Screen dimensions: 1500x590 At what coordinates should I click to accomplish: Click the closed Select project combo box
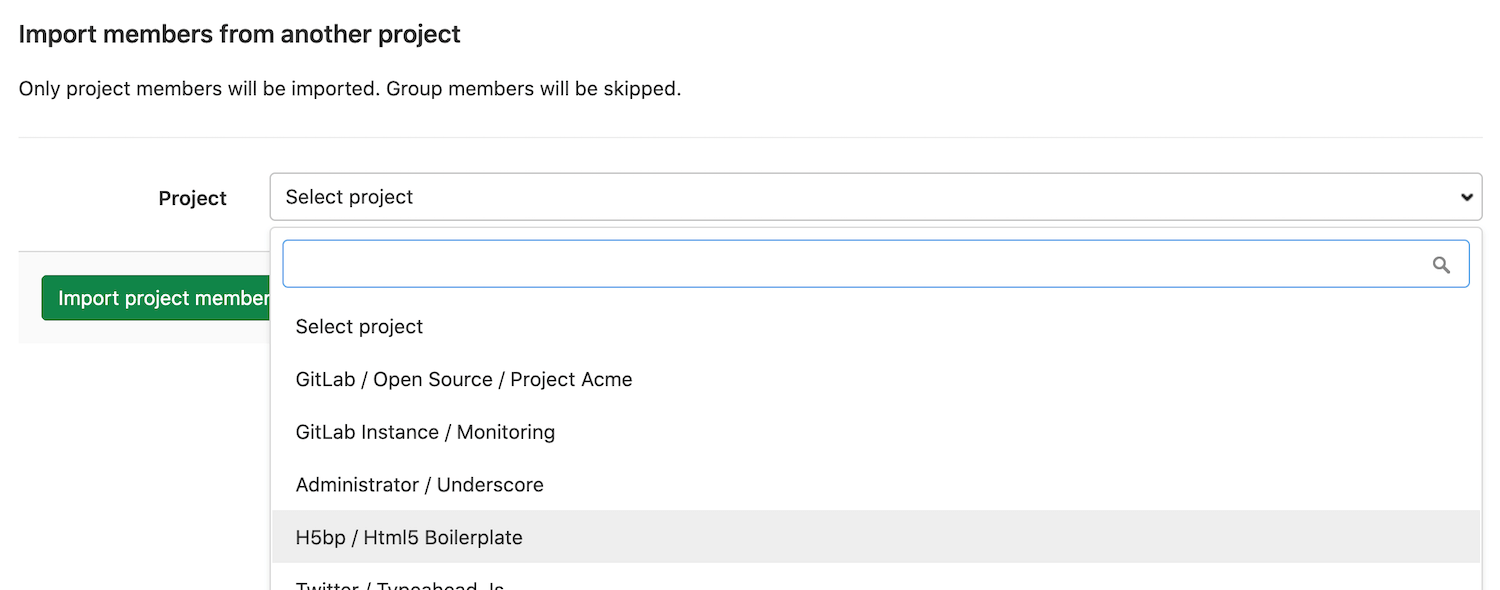tap(875, 197)
